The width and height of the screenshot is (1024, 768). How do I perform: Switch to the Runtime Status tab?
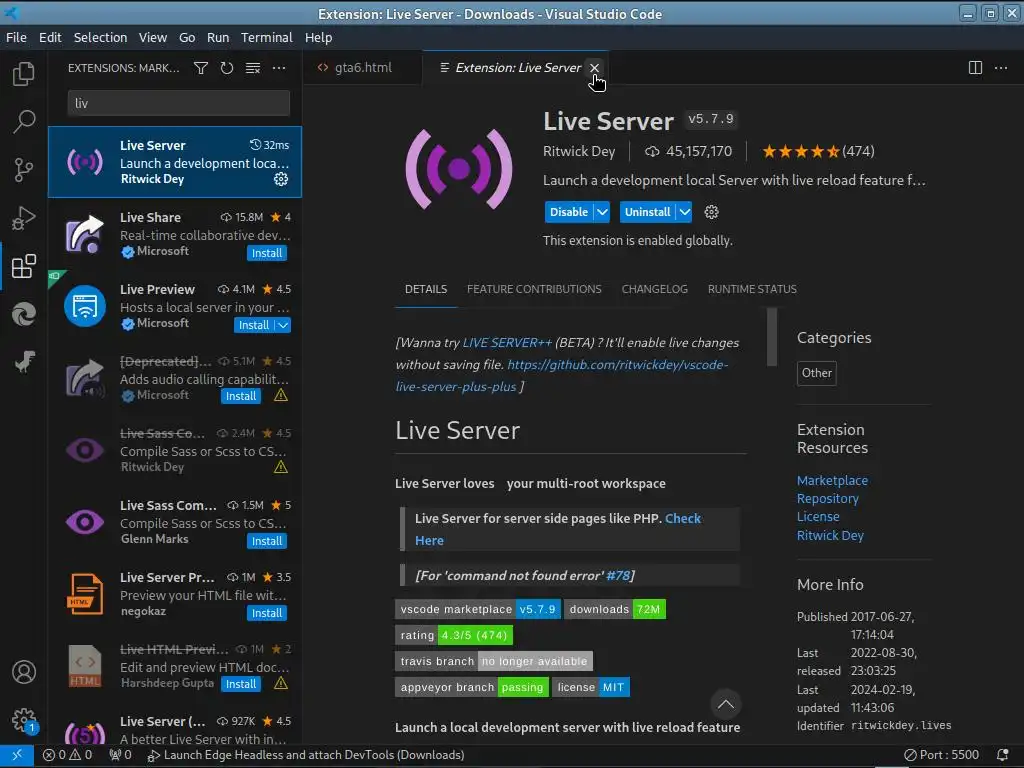click(x=752, y=289)
